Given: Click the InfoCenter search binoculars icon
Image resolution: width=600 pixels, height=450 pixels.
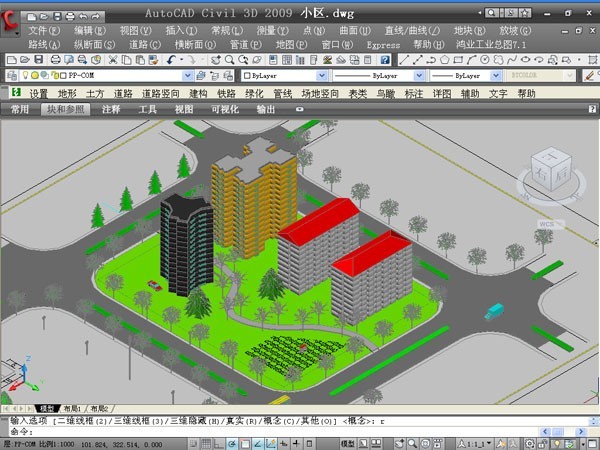Looking at the screenshot, I should point(491,13).
